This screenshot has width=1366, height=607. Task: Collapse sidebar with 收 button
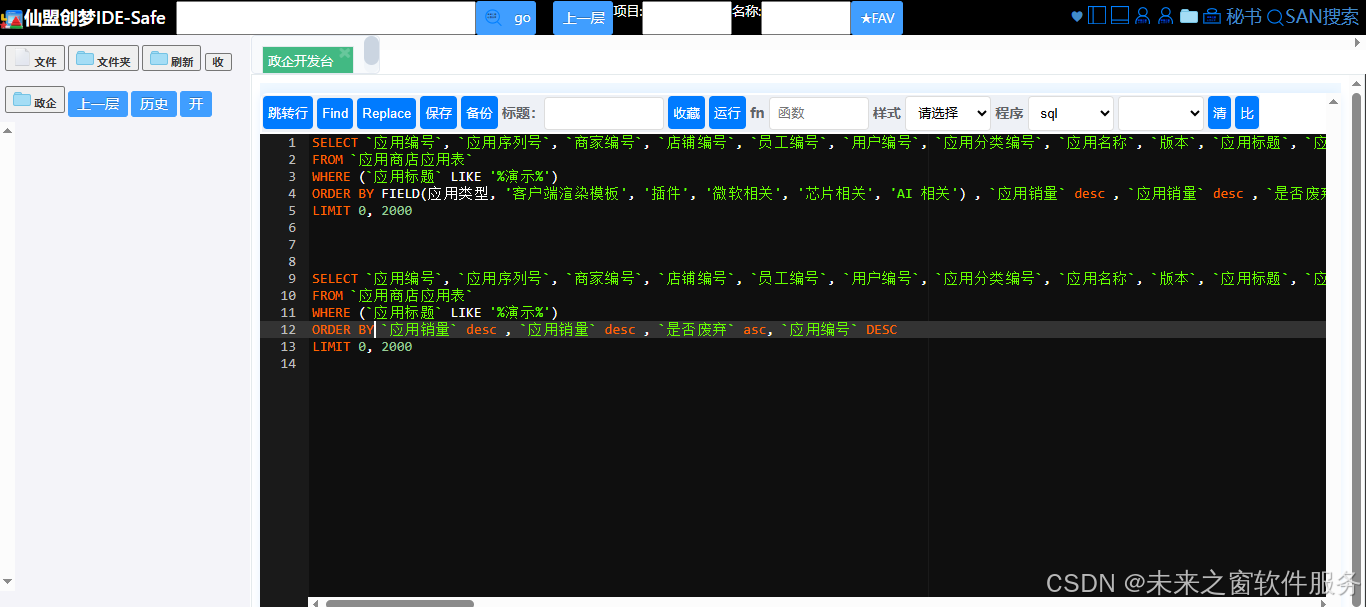(218, 62)
